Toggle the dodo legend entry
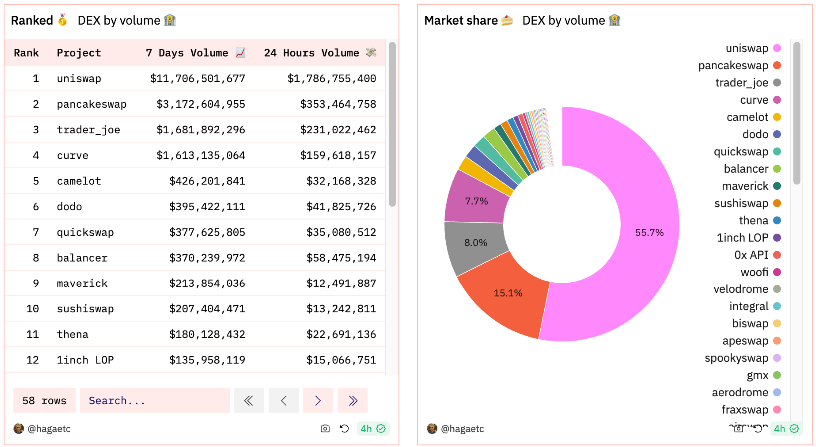This screenshot has width=816, height=447. coord(761,134)
